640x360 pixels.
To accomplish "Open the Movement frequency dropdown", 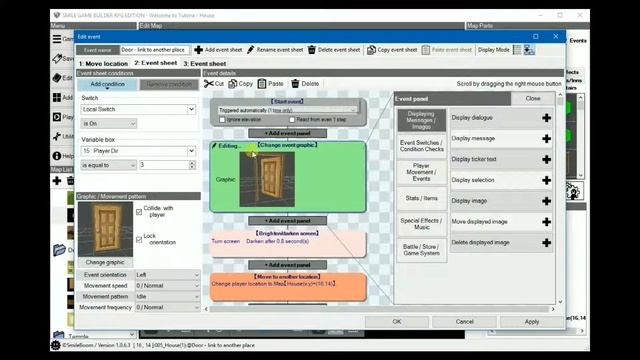I will 167,307.
